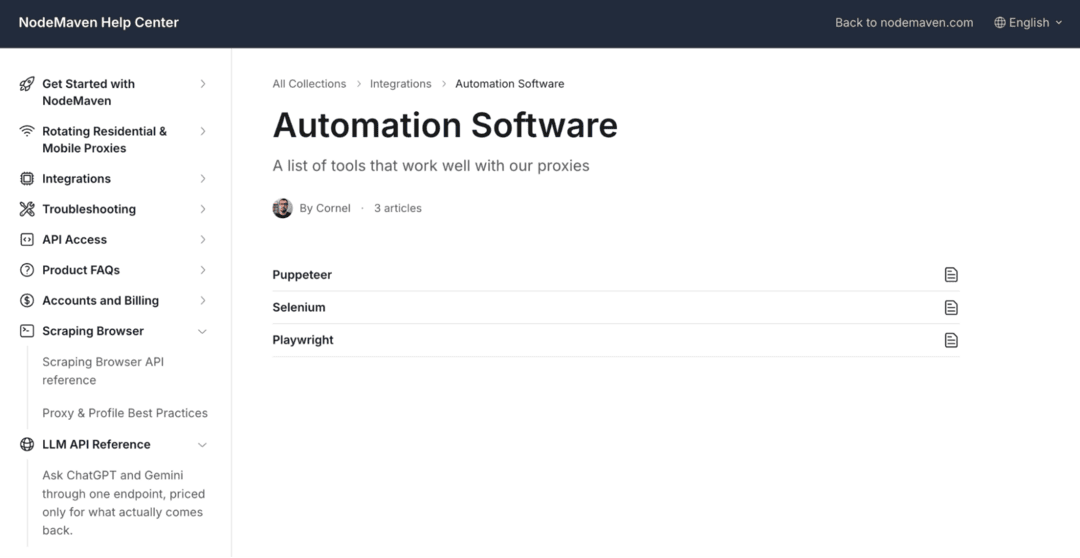This screenshot has height=558, width=1080.
Task: Click Cornel's author avatar
Action: [282, 208]
